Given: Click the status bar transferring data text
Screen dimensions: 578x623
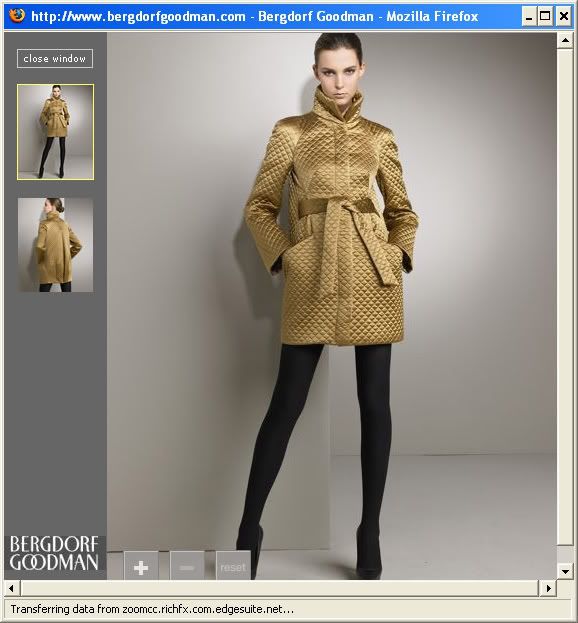Looking at the screenshot, I should [x=152, y=609].
